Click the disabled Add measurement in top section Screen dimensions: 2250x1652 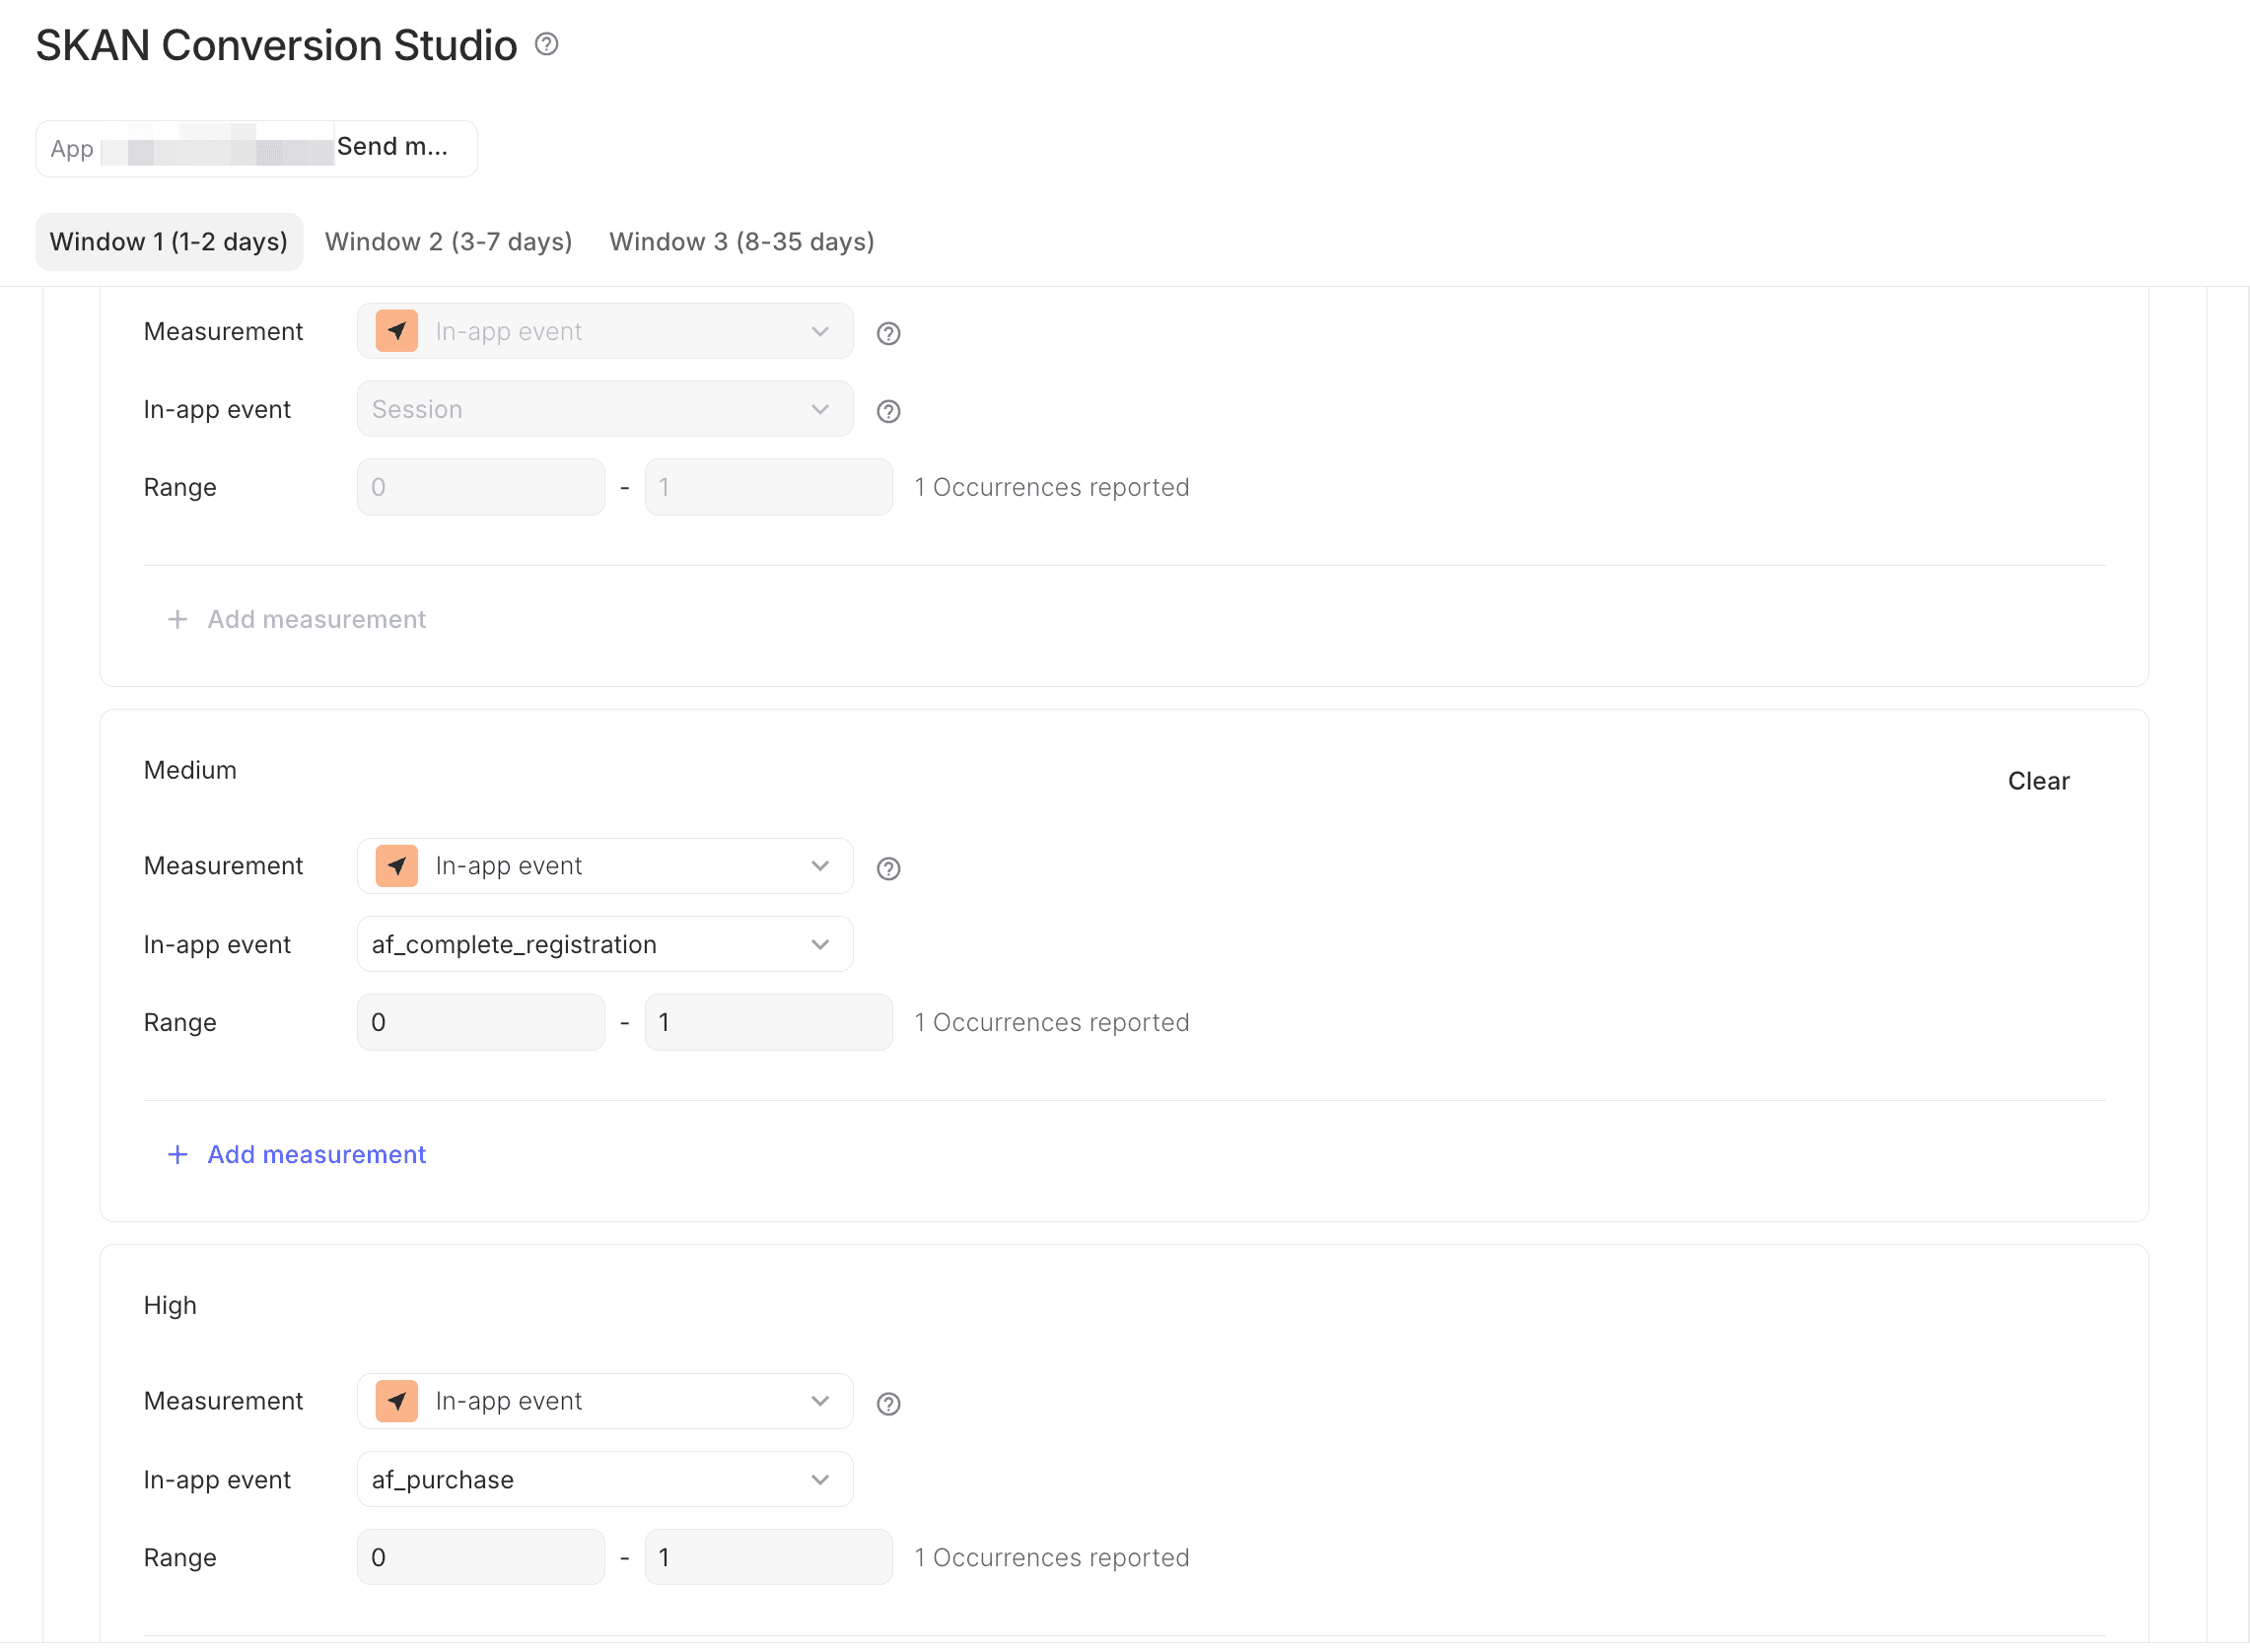pyautogui.click(x=297, y=620)
